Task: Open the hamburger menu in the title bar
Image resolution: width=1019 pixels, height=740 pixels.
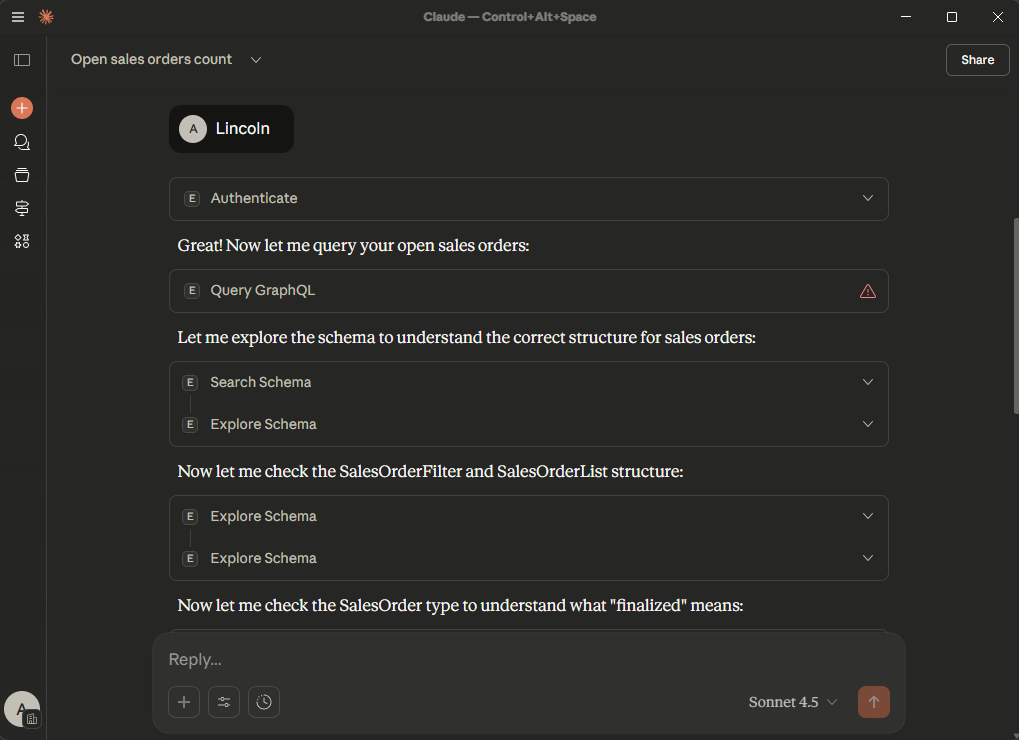Action: tap(18, 17)
